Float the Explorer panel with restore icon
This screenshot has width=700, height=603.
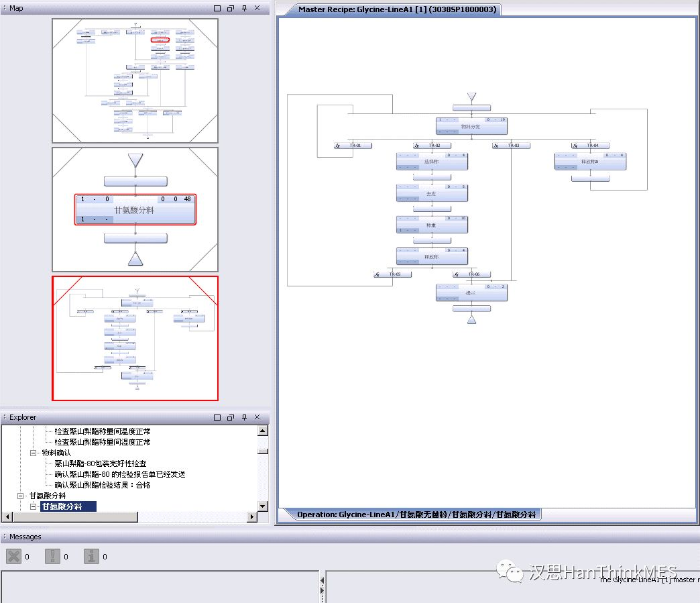(230, 417)
